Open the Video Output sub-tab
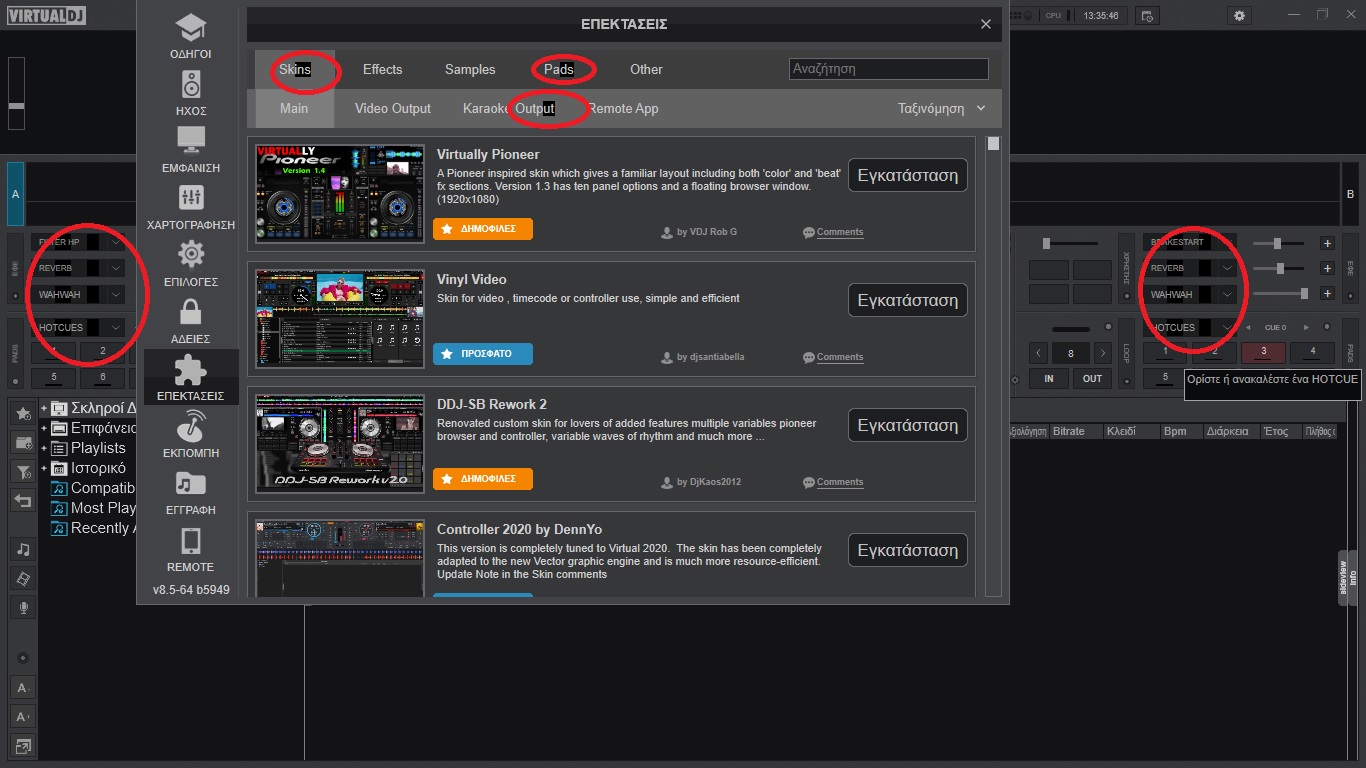 (x=393, y=108)
